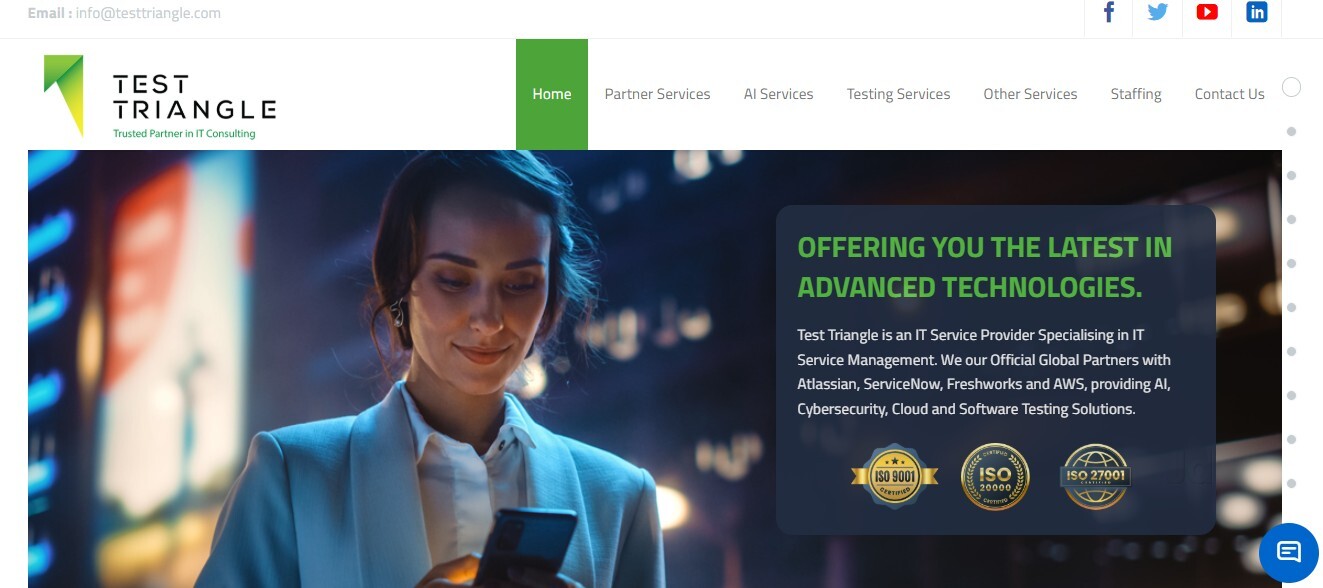The image size is (1323, 588).
Task: Open the chat widget bubble icon
Action: (x=1288, y=552)
